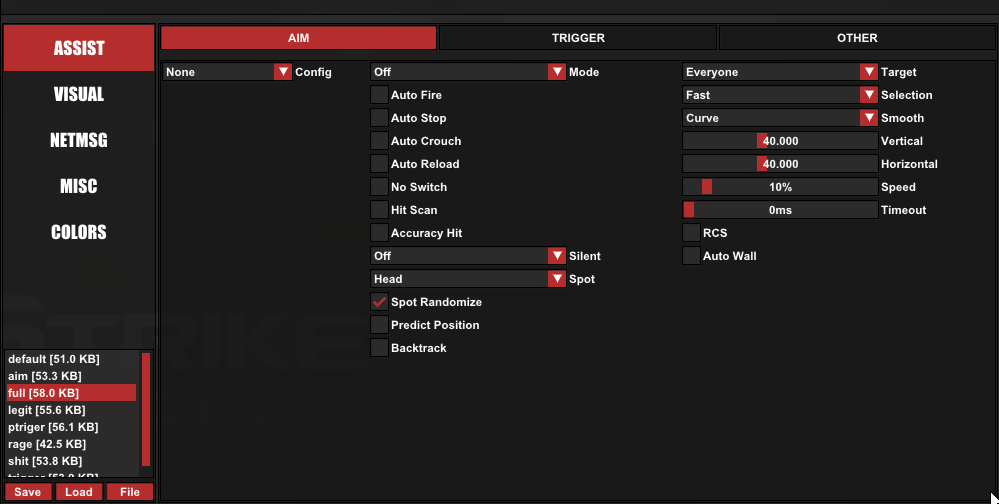
Task: Enable the Backtrack checkbox
Action: click(x=380, y=348)
